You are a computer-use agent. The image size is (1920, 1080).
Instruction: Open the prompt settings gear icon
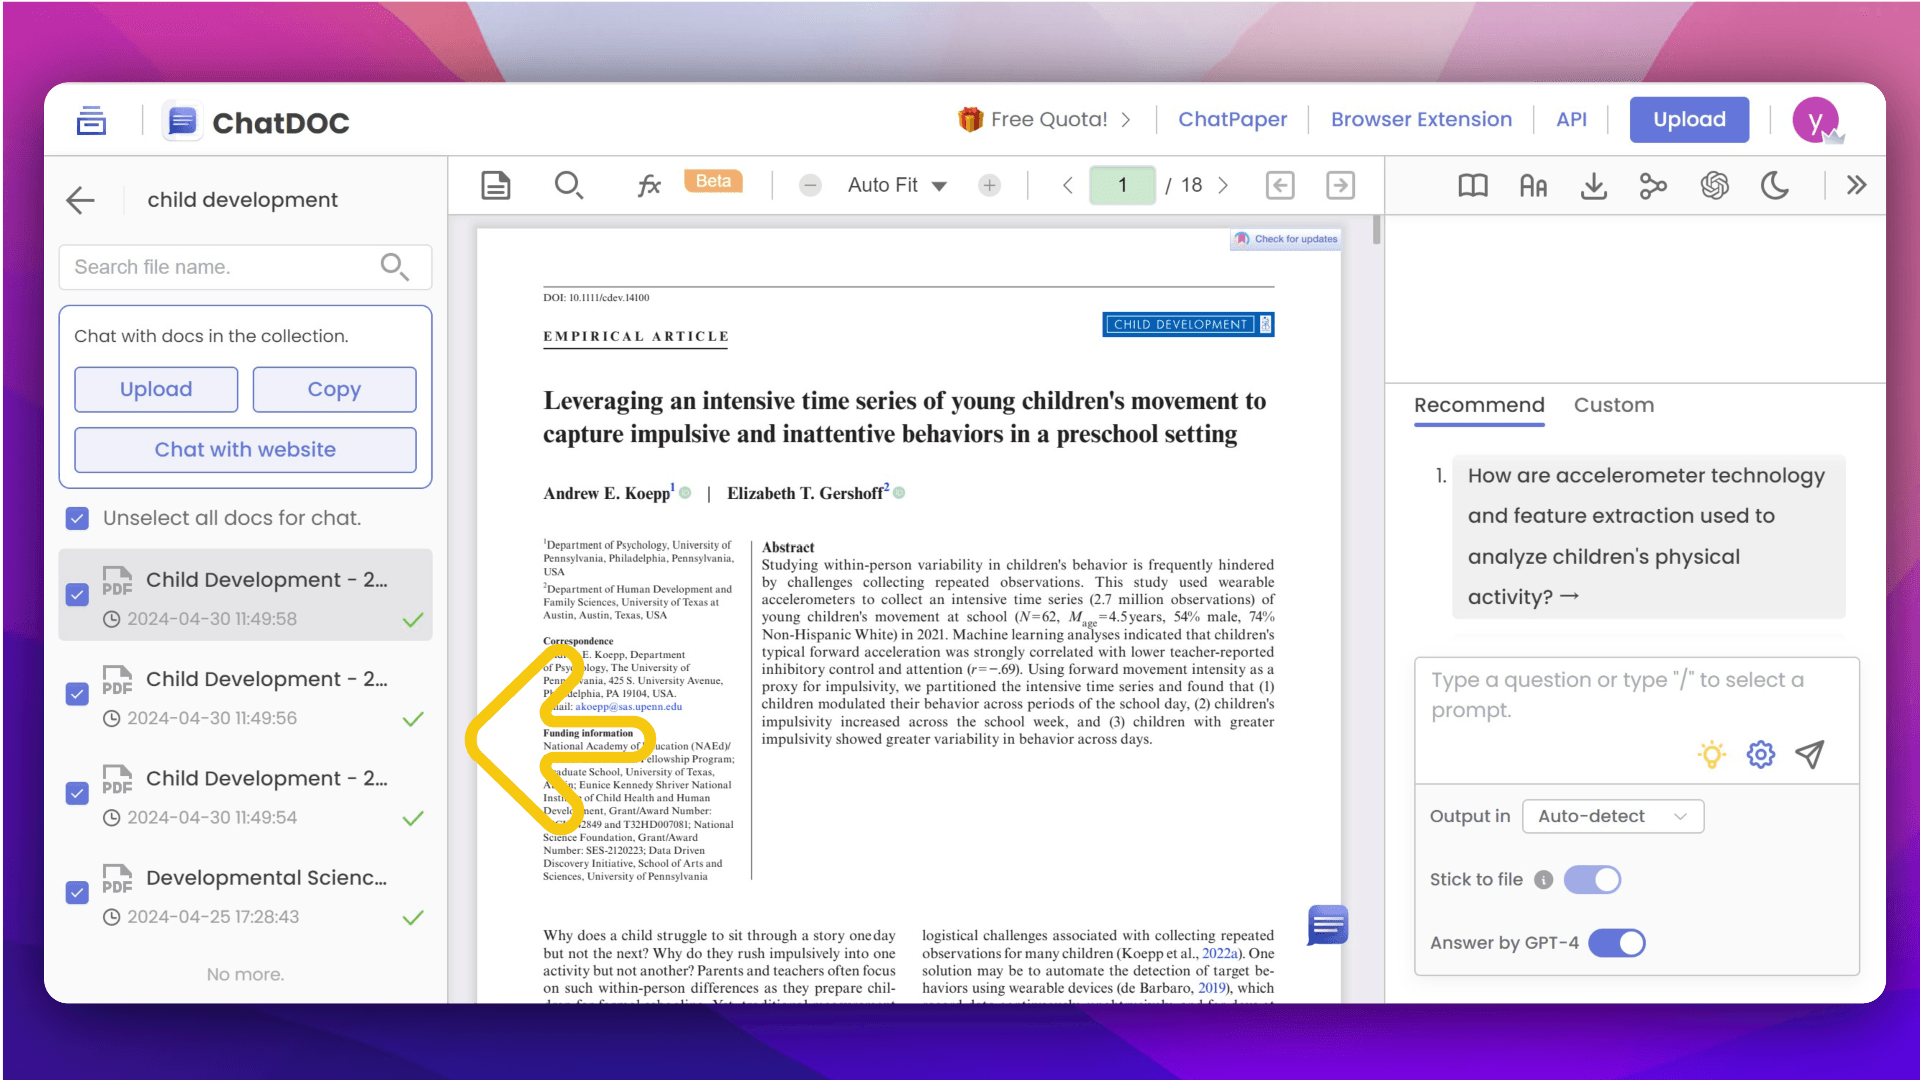1760,754
